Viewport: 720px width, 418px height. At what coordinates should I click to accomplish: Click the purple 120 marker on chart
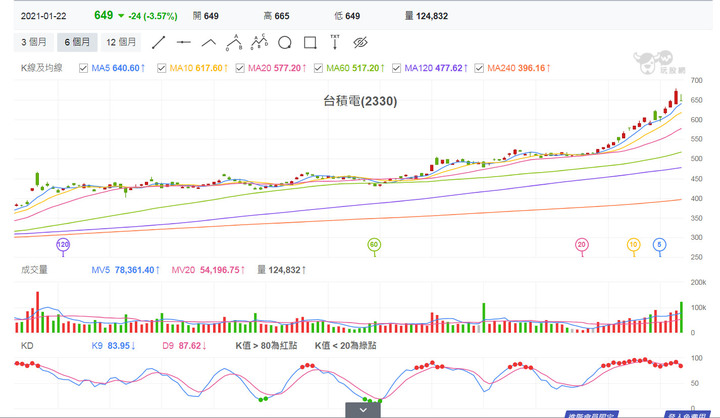pyautogui.click(x=63, y=245)
